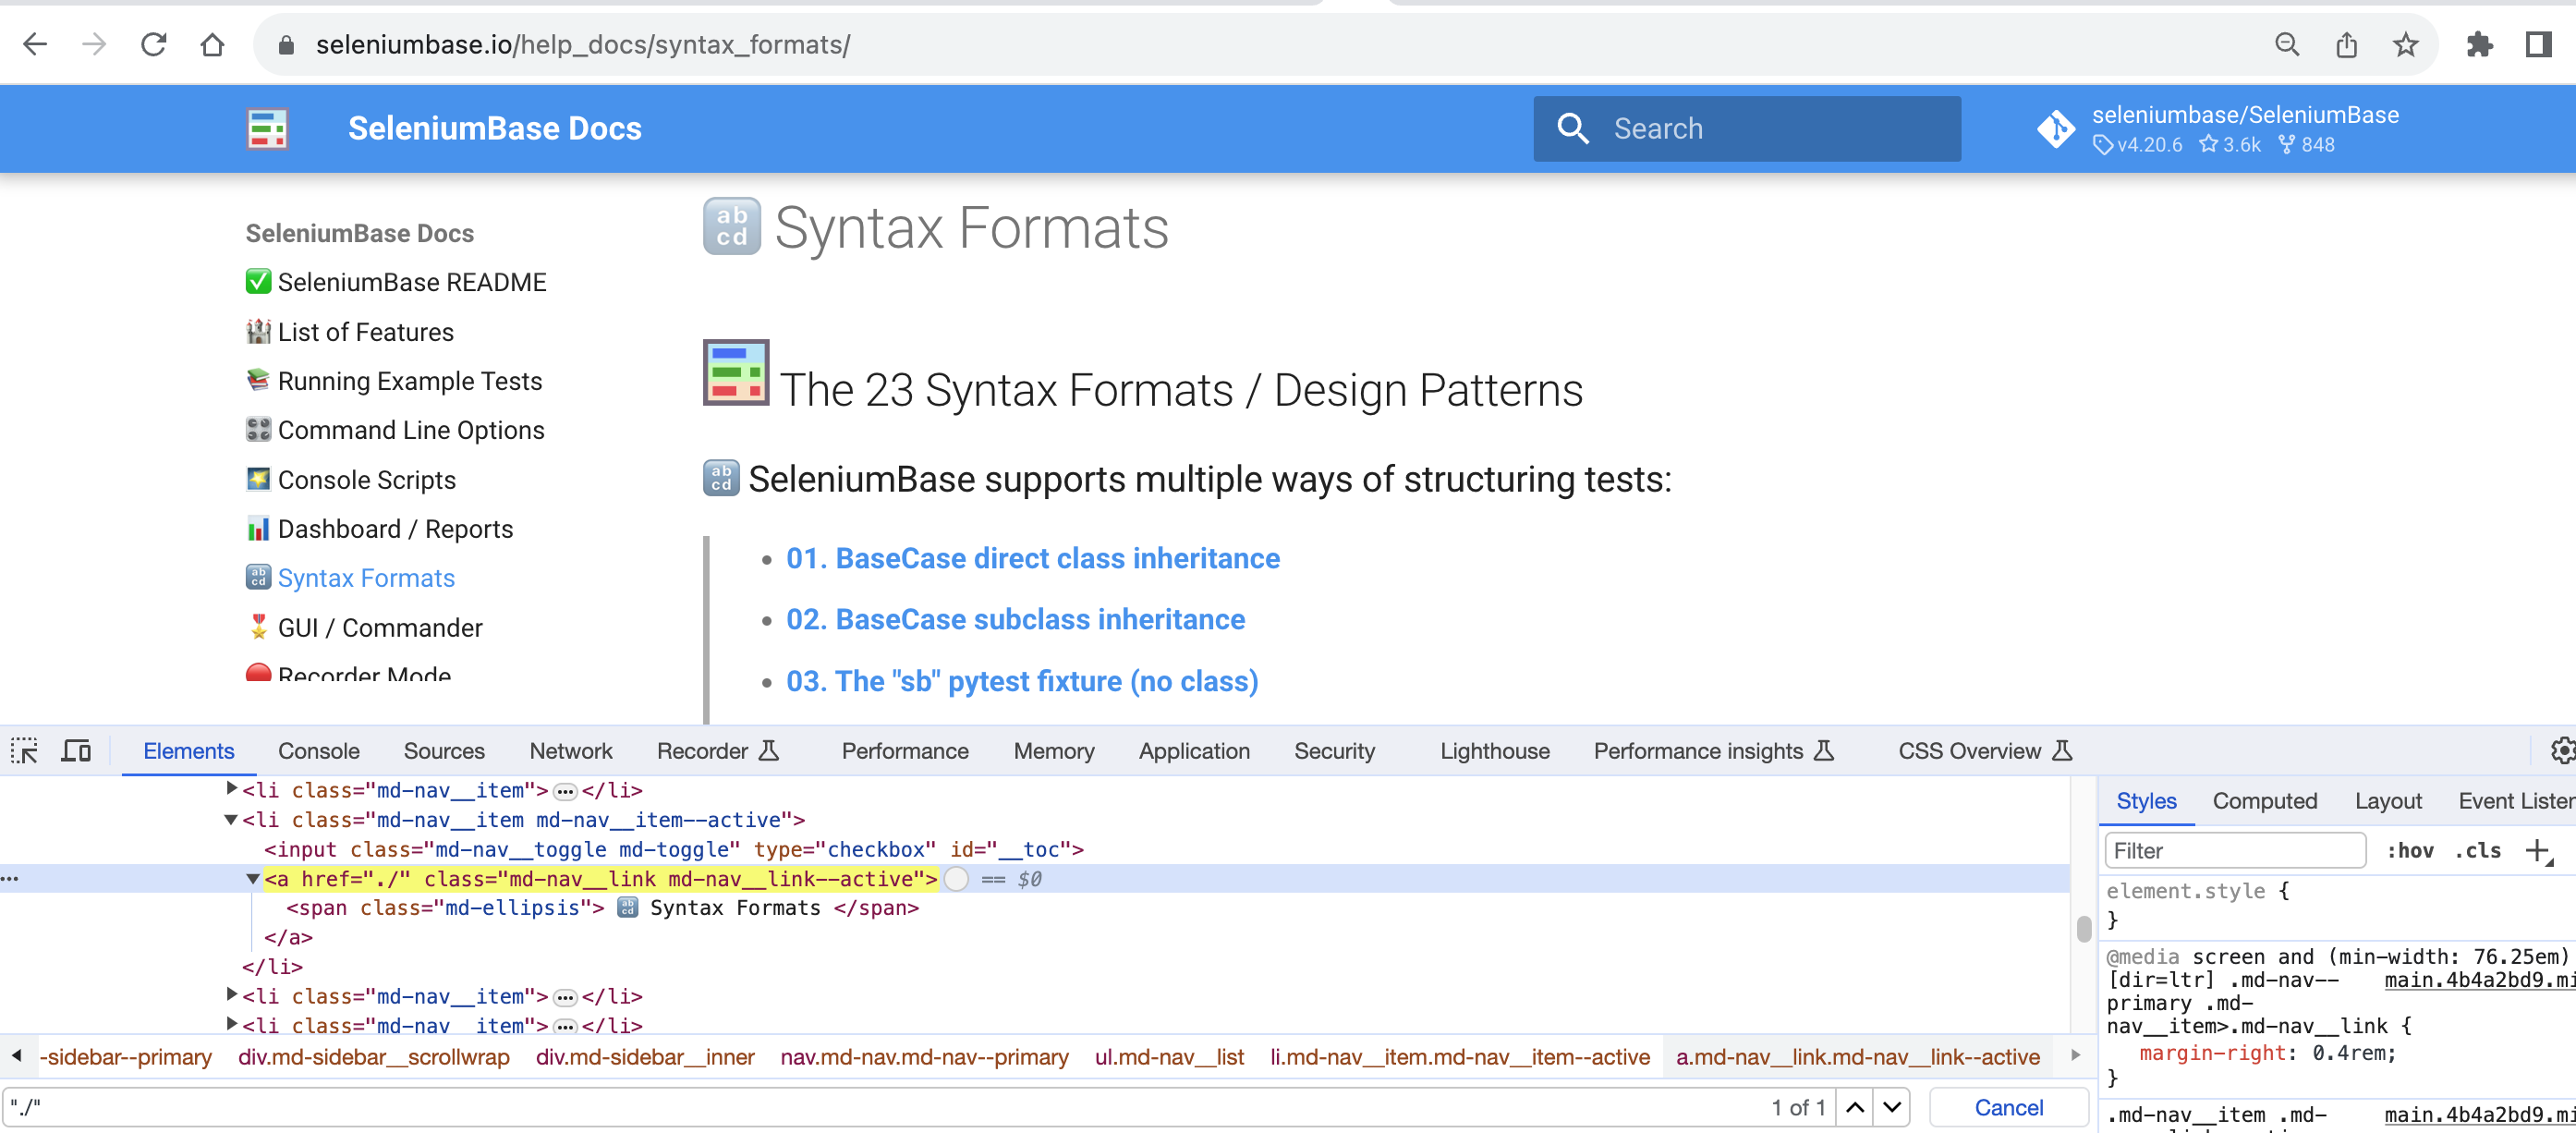This screenshot has width=2576, height=1133.
Task: Toggle the device toolbar in DevTools
Action: click(x=75, y=750)
